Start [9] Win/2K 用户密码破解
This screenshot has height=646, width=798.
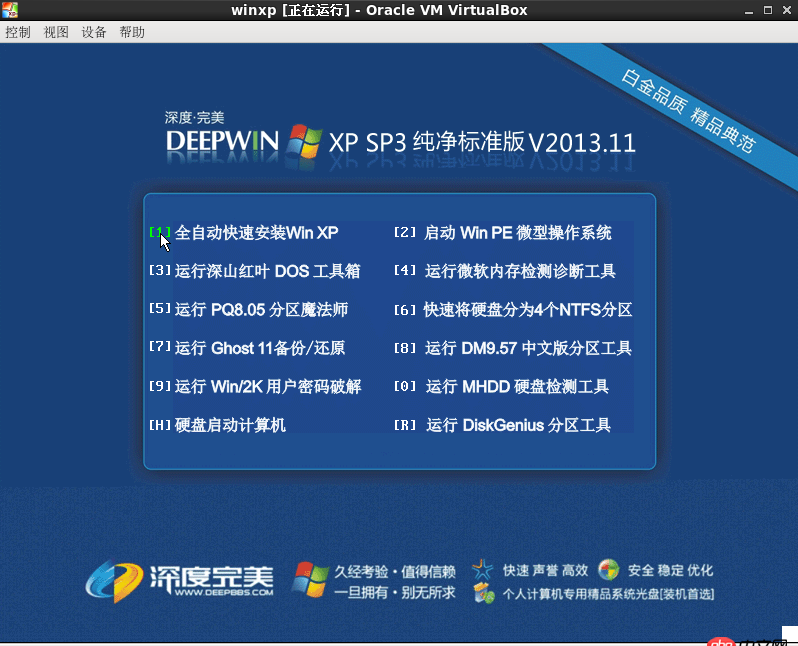(255, 386)
